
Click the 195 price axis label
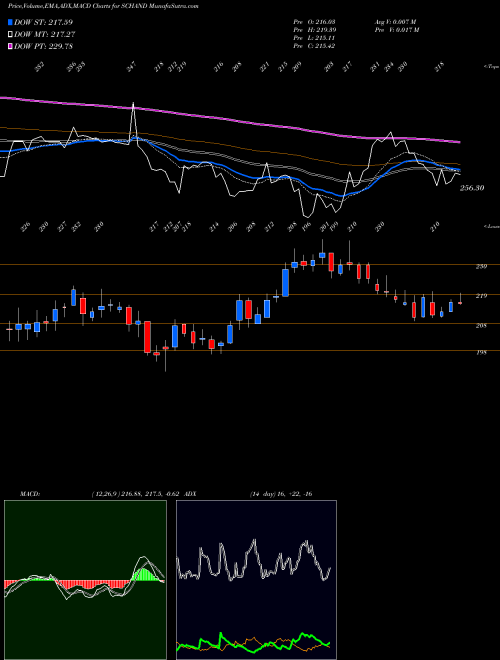click(481, 352)
